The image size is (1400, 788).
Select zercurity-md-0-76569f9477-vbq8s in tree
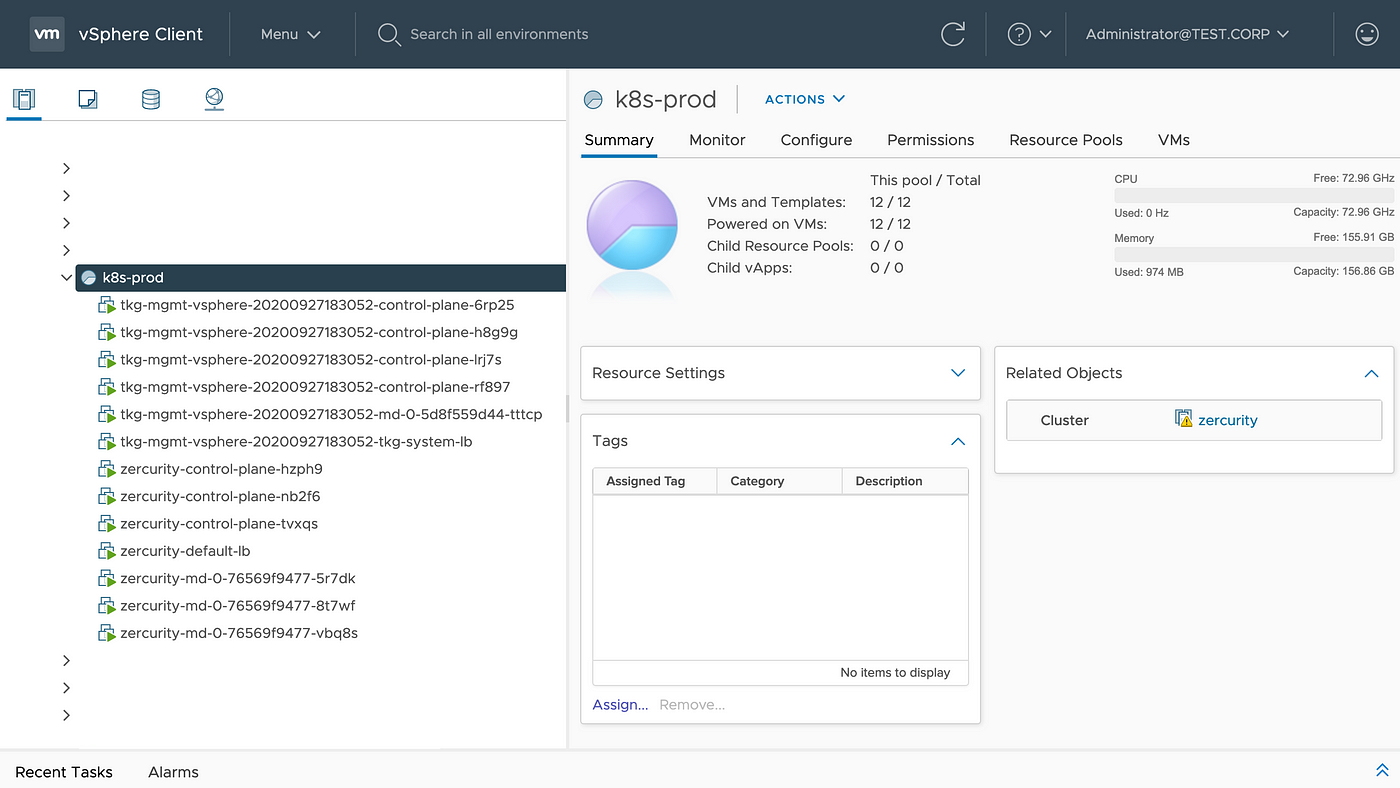[x=238, y=633]
